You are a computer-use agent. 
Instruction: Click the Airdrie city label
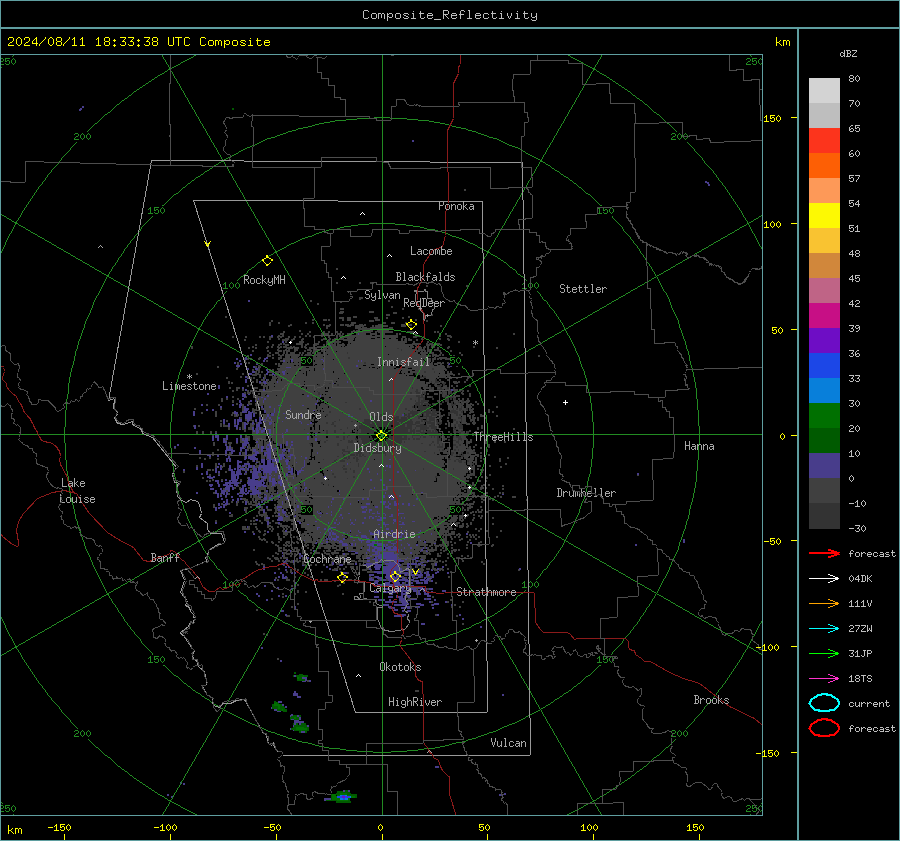point(394,534)
